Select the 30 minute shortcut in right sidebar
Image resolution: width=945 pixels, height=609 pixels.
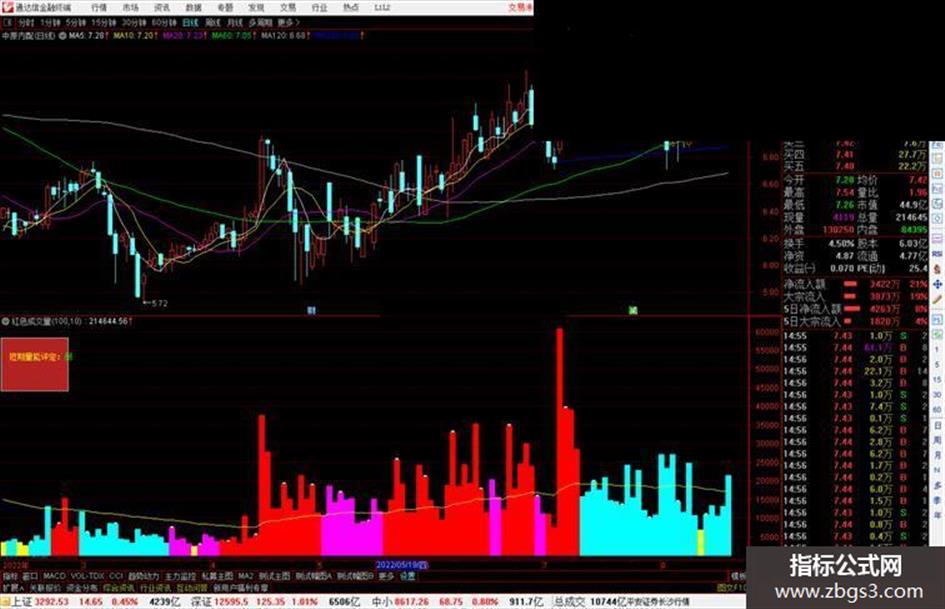pos(937,395)
